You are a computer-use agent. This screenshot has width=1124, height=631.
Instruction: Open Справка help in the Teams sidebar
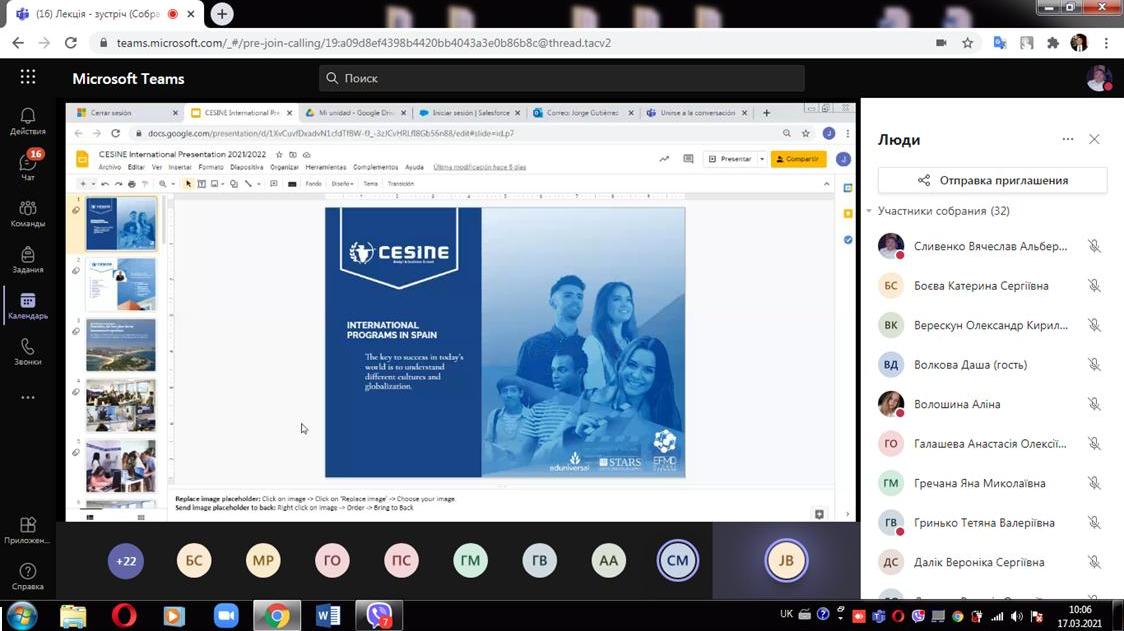(x=28, y=577)
